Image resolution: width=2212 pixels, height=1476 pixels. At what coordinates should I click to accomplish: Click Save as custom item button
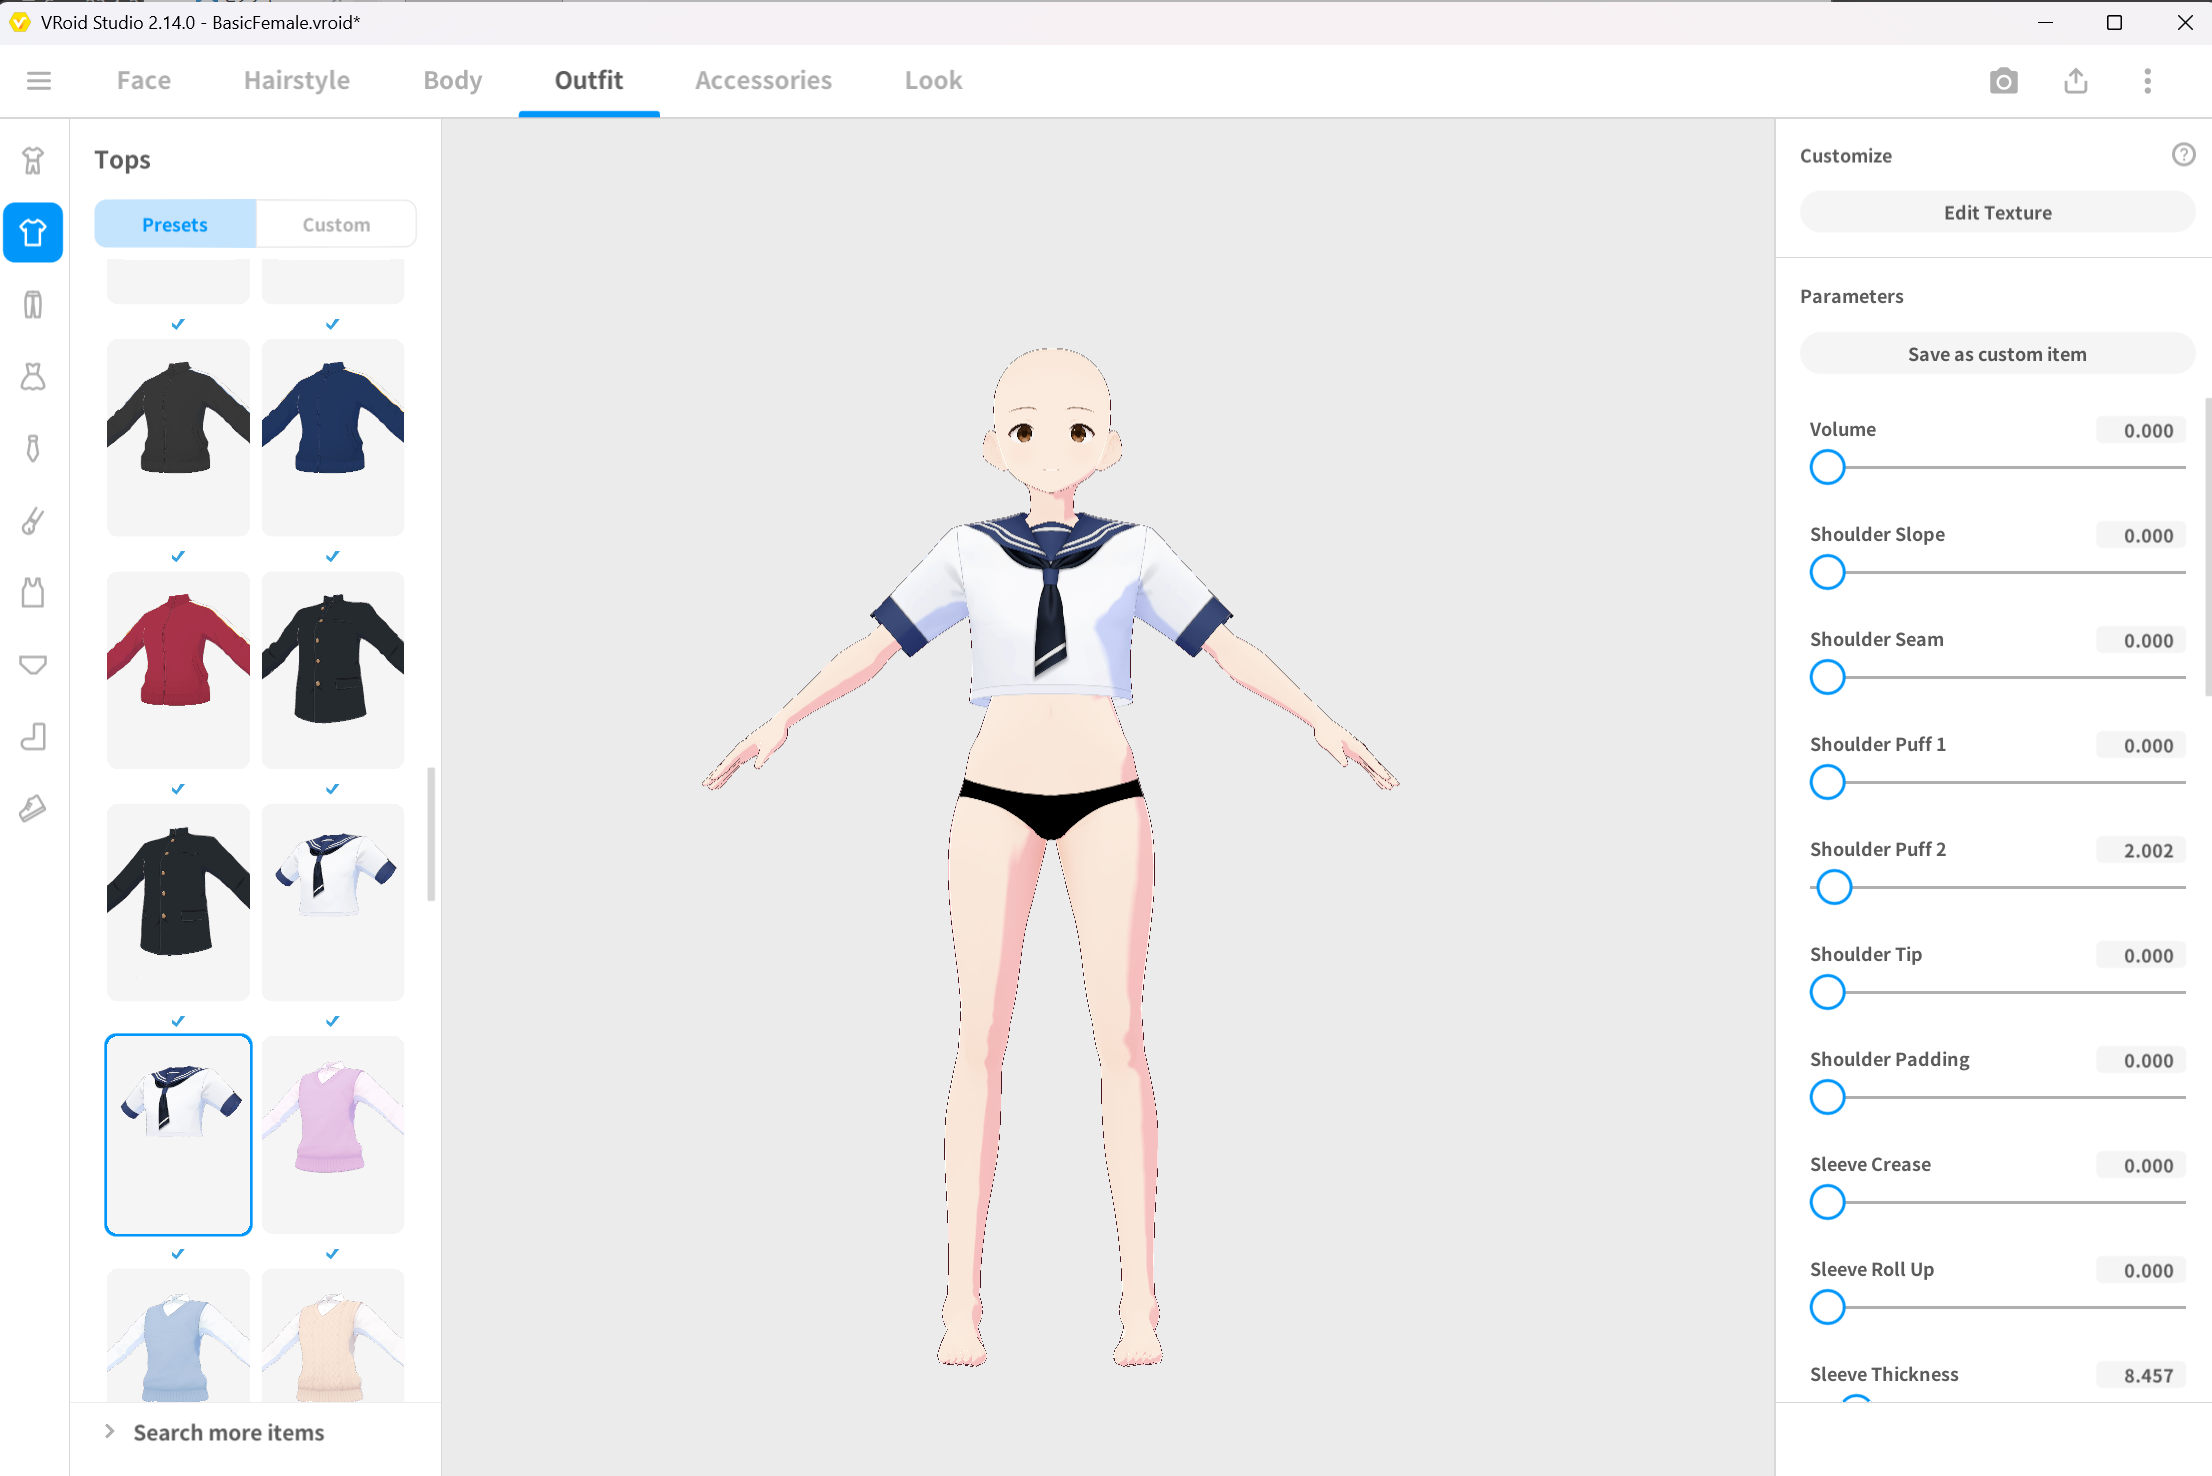point(1997,354)
